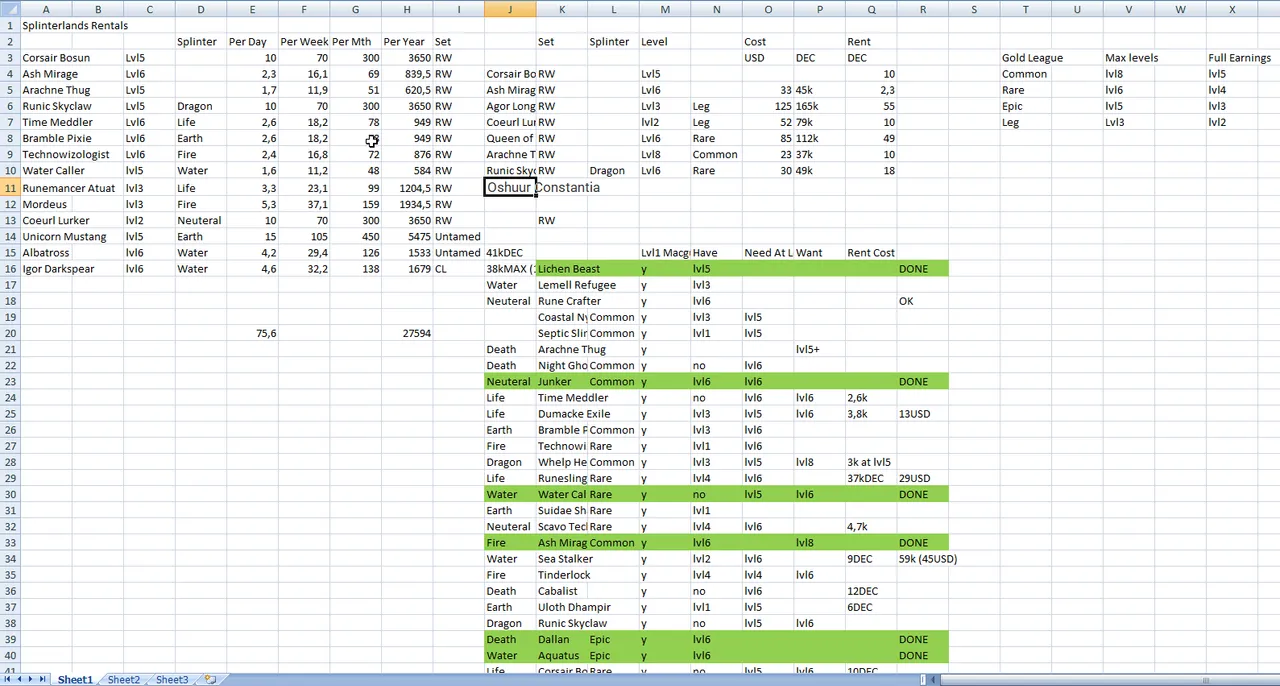Open the Sheet3 tab

tap(172, 680)
